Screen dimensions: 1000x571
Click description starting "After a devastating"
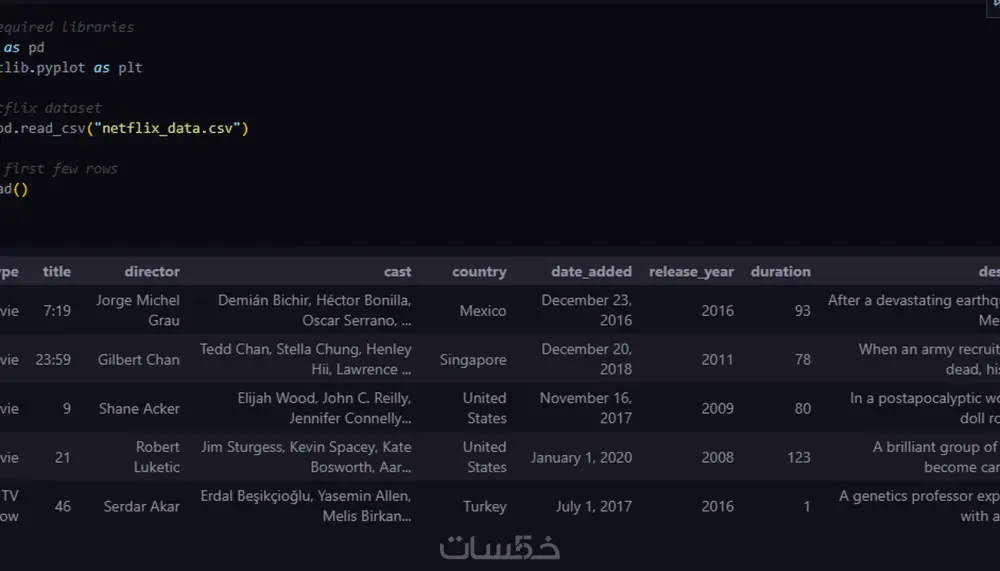913,310
